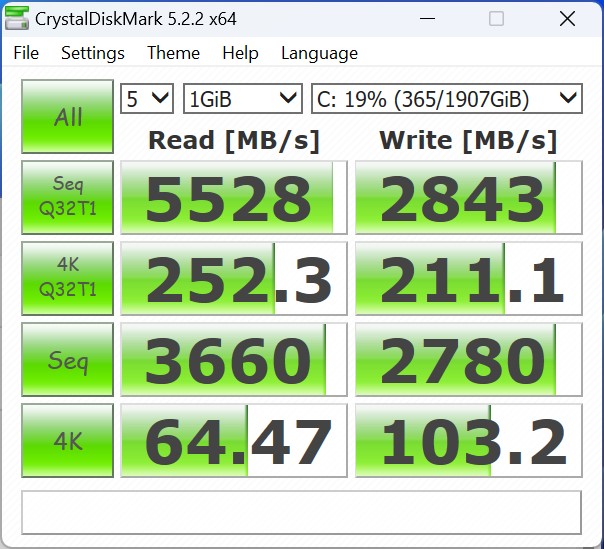Open the File menu
The height and width of the screenshot is (549, 604).
(26, 54)
